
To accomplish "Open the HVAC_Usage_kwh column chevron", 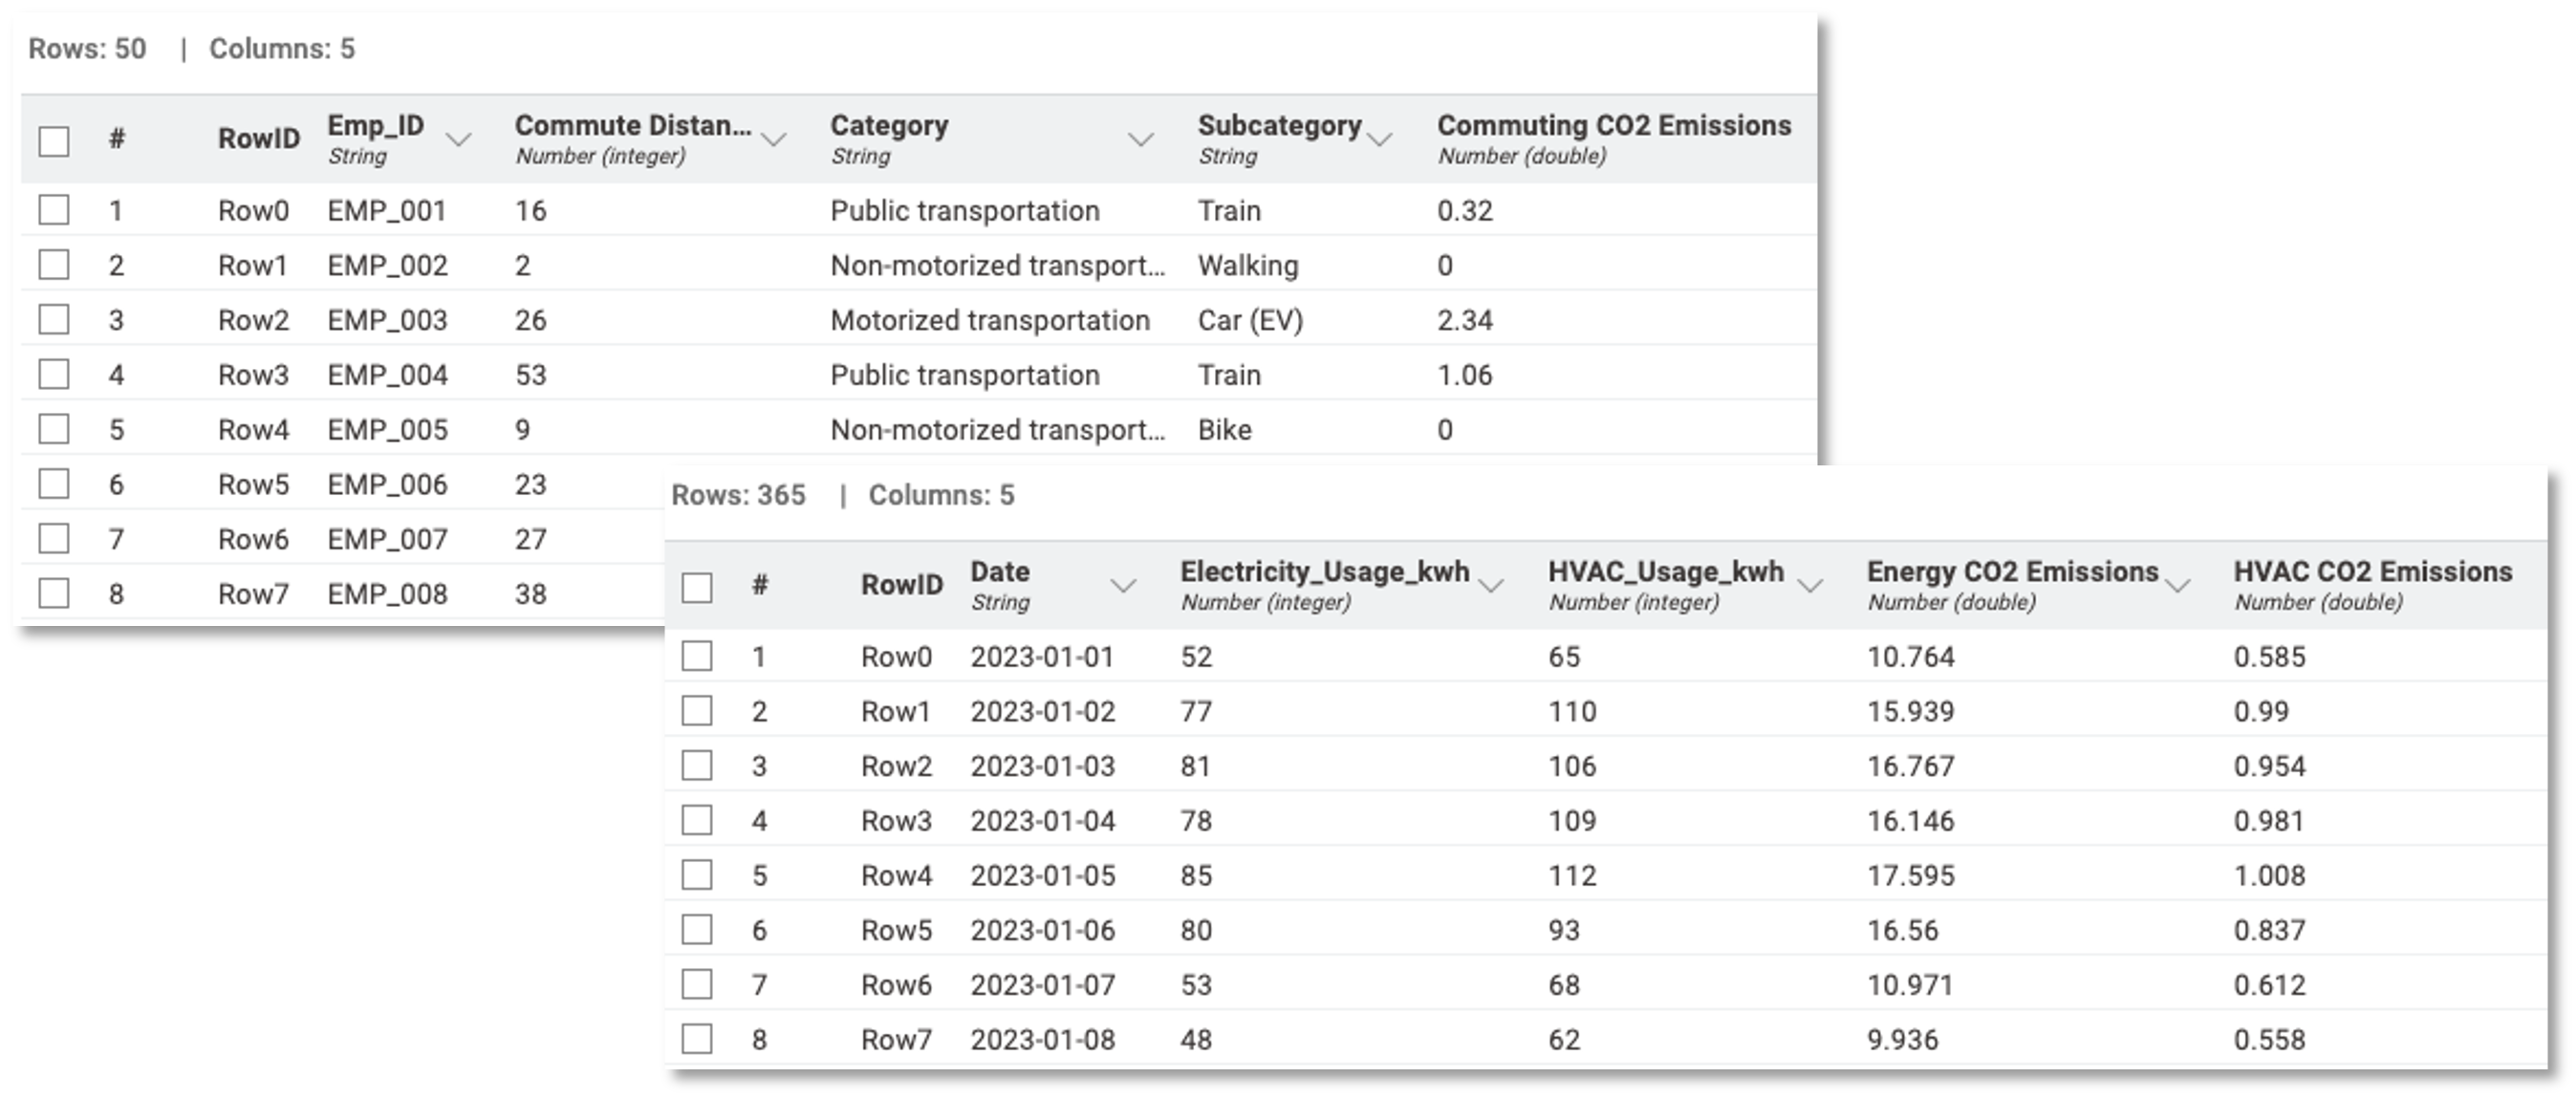I will pos(1810,586).
